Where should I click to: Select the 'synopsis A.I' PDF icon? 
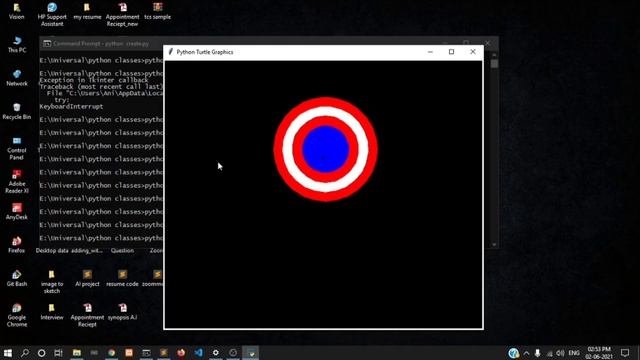pyautogui.click(x=122, y=312)
